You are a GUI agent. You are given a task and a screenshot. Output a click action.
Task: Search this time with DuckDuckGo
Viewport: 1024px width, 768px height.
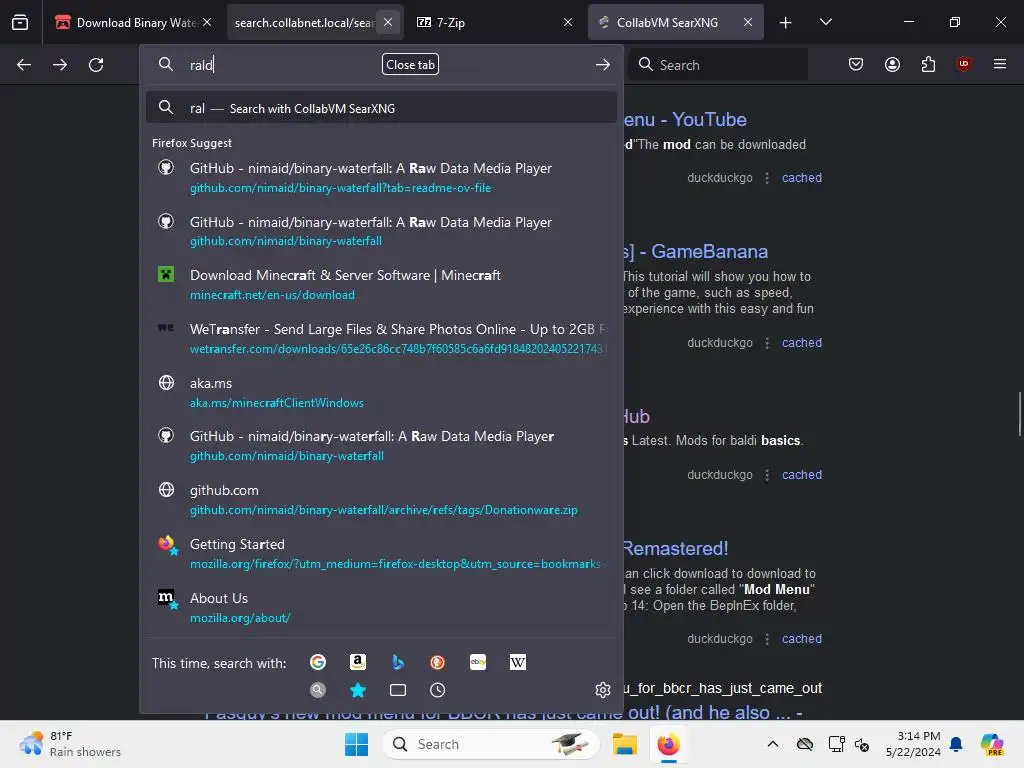point(438,662)
